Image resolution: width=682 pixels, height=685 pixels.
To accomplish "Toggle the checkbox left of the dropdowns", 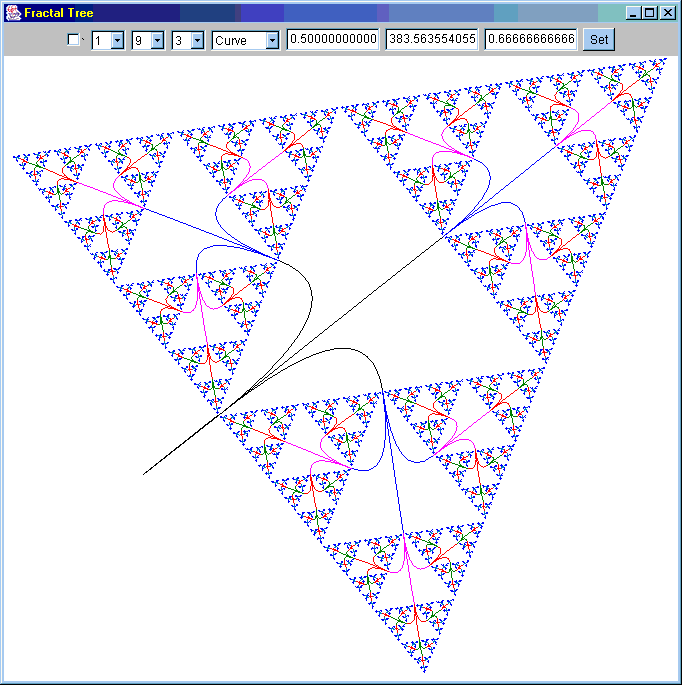I will point(73,40).
